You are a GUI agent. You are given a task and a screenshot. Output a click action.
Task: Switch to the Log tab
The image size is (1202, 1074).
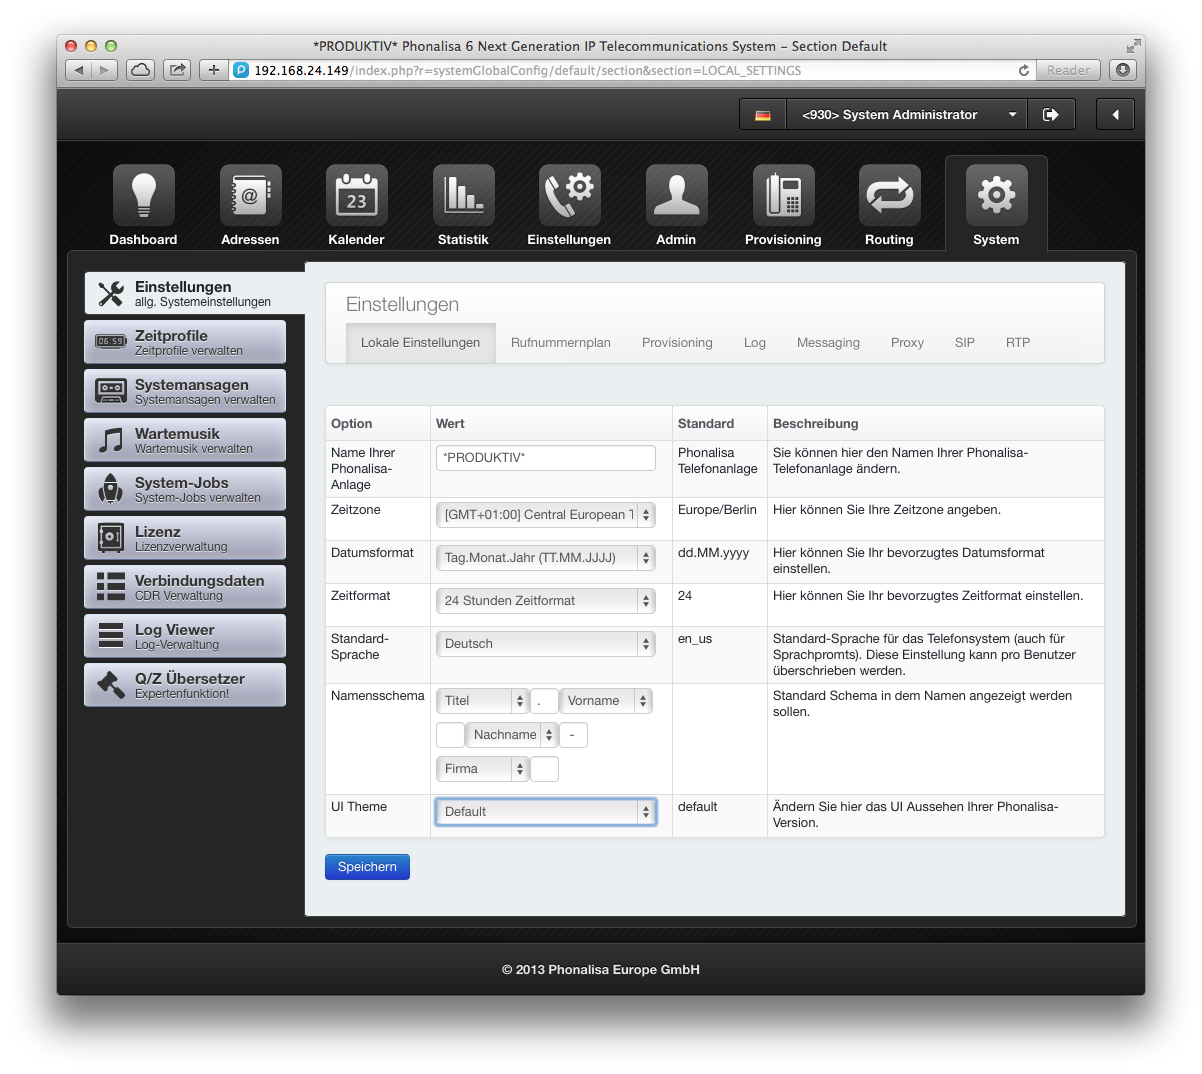(x=755, y=343)
